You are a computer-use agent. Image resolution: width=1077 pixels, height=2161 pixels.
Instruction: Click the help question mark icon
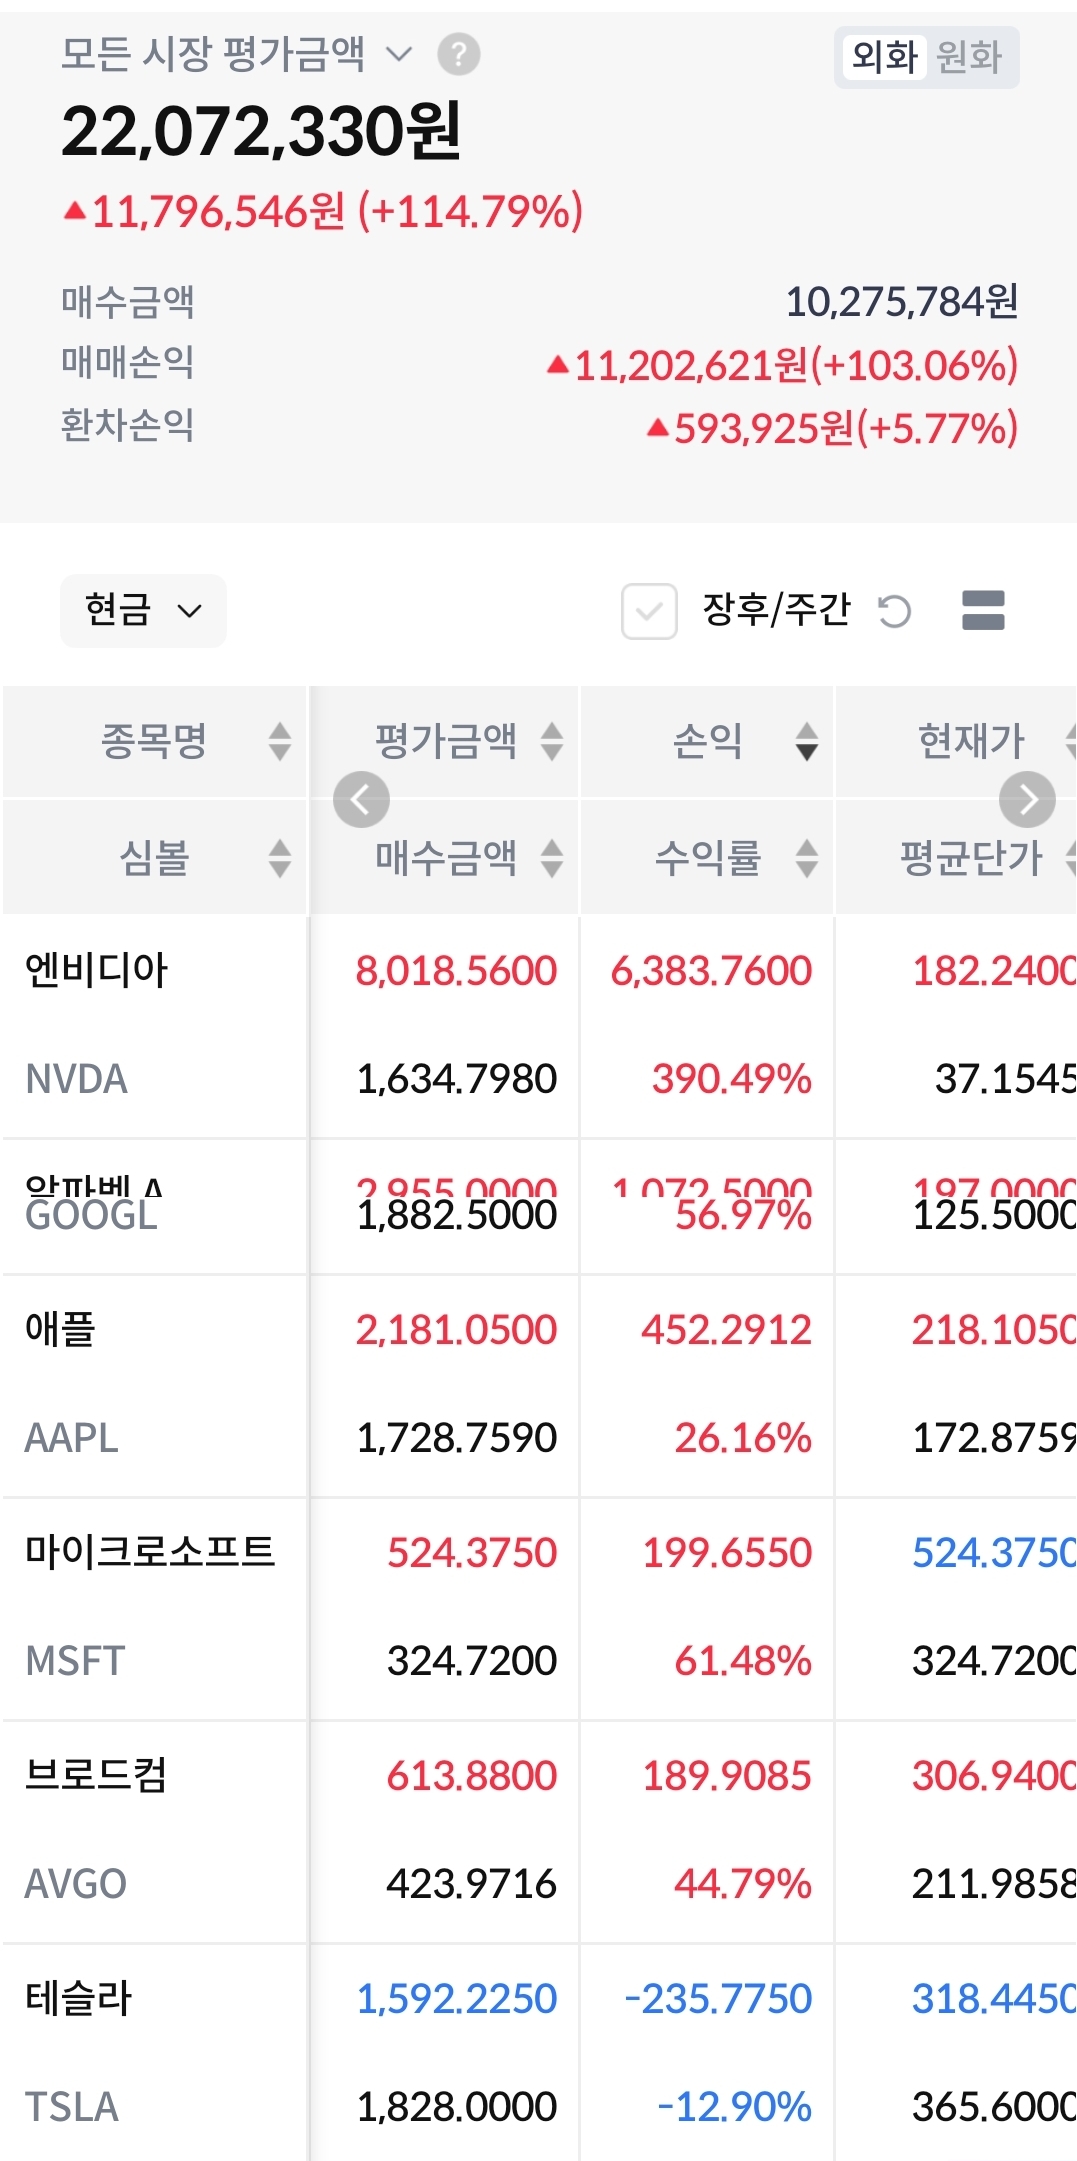(x=459, y=55)
